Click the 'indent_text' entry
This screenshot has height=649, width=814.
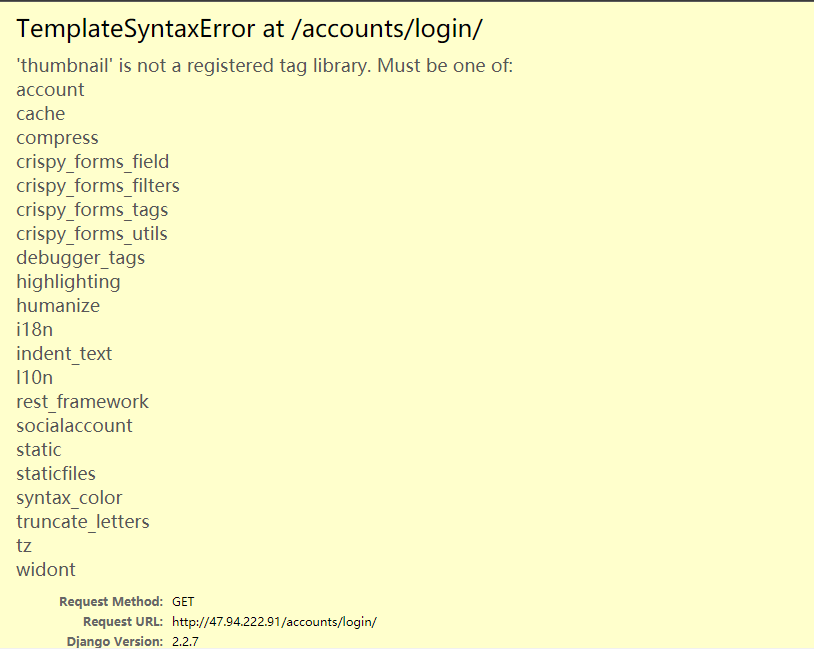click(64, 354)
